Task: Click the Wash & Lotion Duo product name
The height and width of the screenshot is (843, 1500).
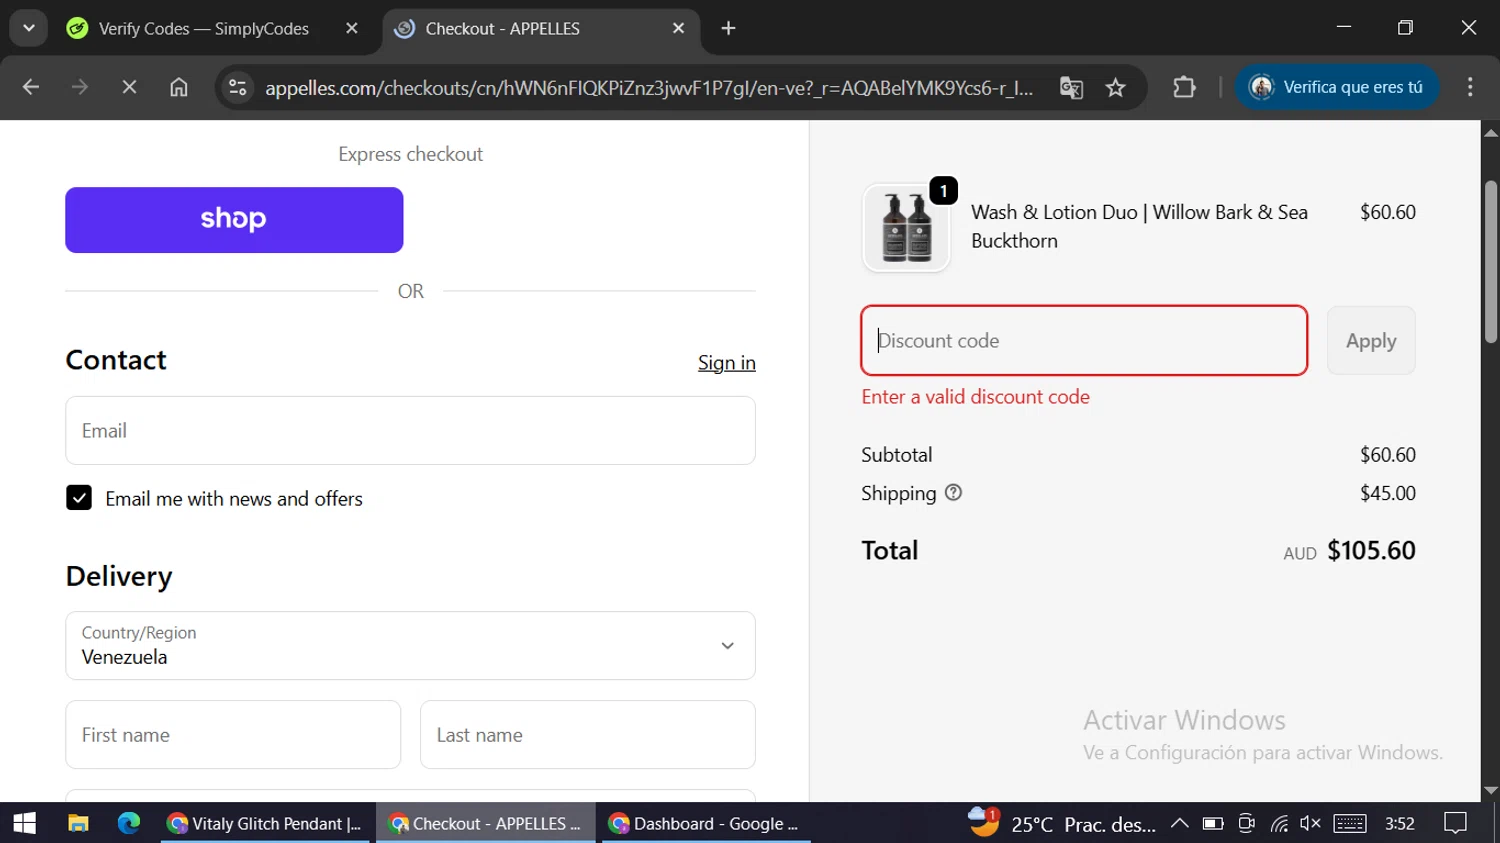Action: coord(1139,226)
